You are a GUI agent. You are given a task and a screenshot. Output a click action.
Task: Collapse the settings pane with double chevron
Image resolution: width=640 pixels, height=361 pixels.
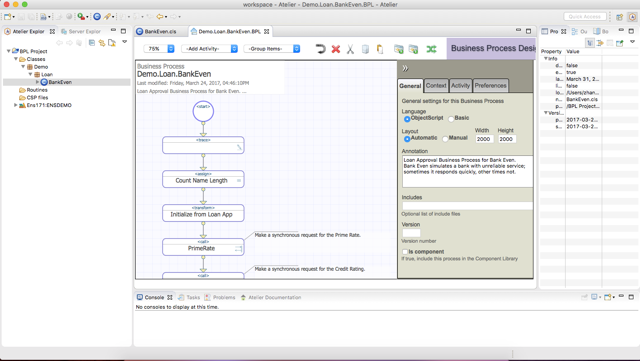[x=405, y=68]
